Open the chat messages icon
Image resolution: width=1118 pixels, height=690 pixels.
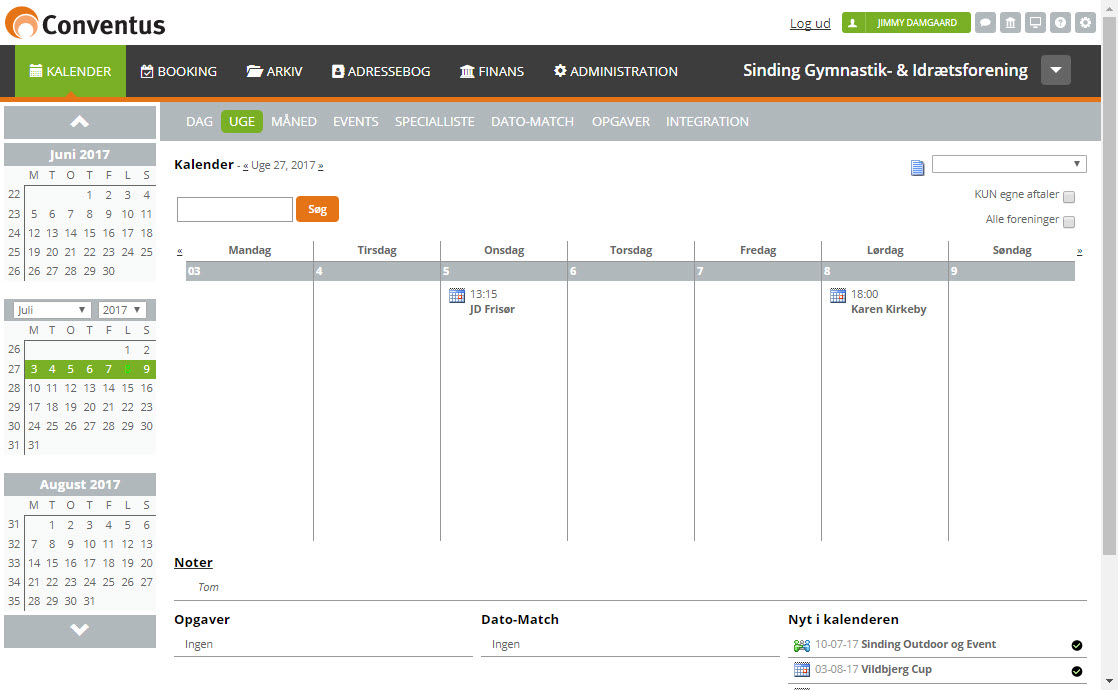tap(985, 23)
